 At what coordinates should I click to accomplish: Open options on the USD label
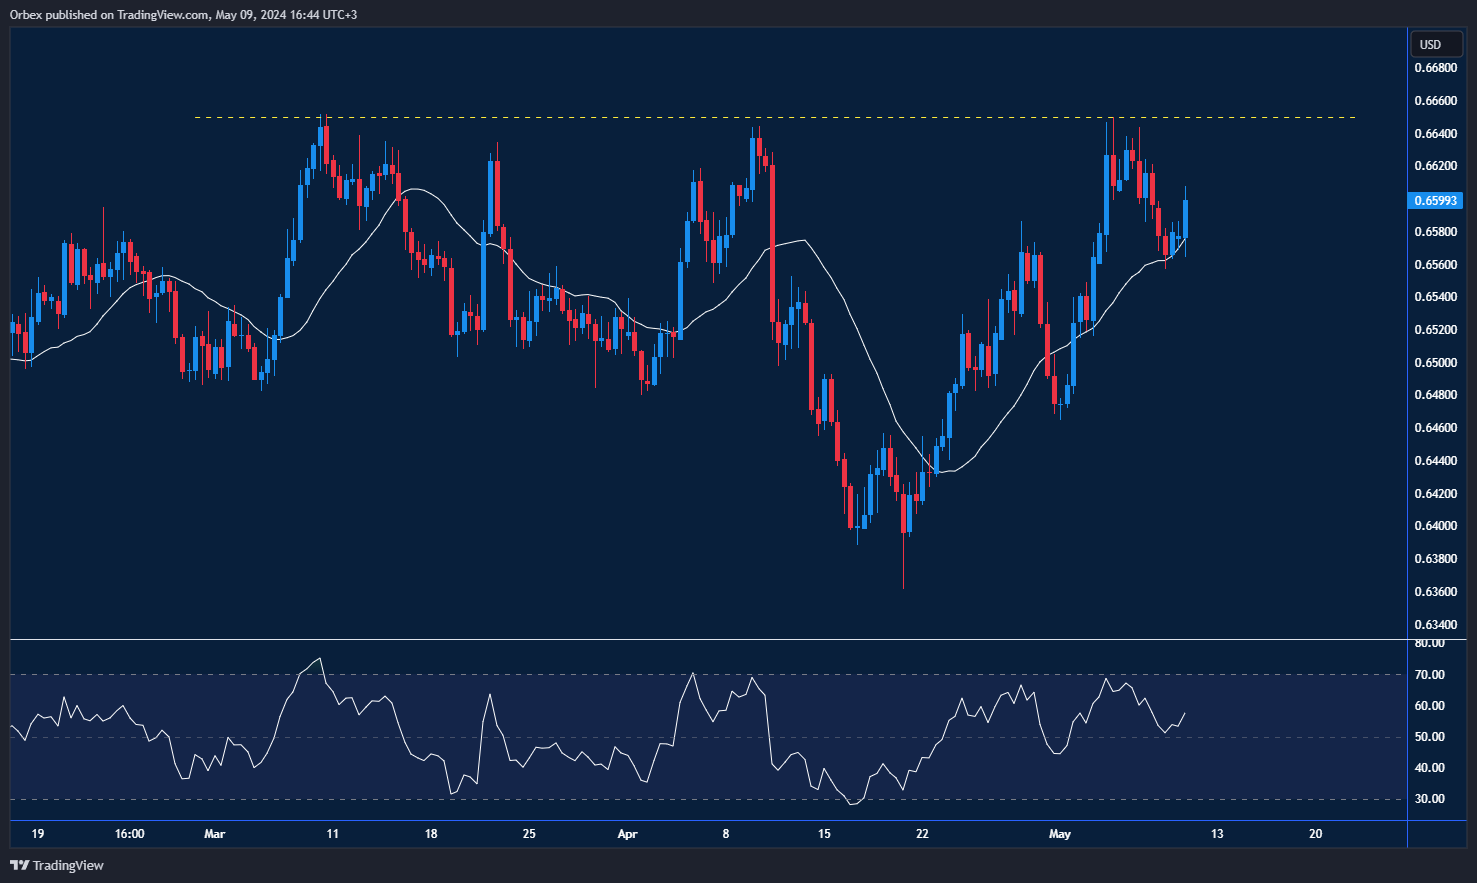click(1435, 44)
